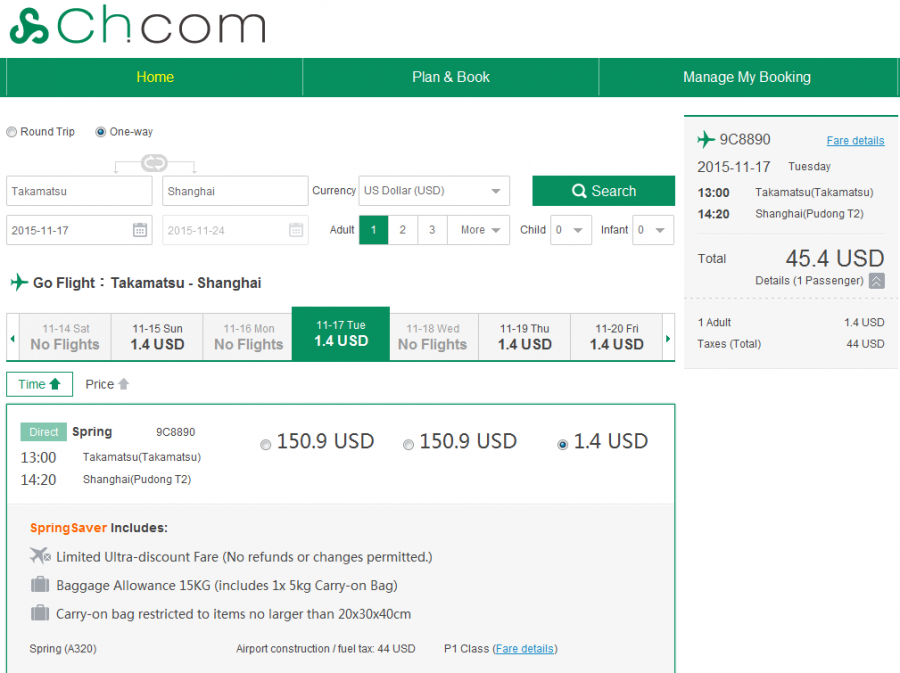Viewport: 900px width, 673px height.
Task: Click the Spring Airlines Ch.com logo
Action: coord(138,25)
